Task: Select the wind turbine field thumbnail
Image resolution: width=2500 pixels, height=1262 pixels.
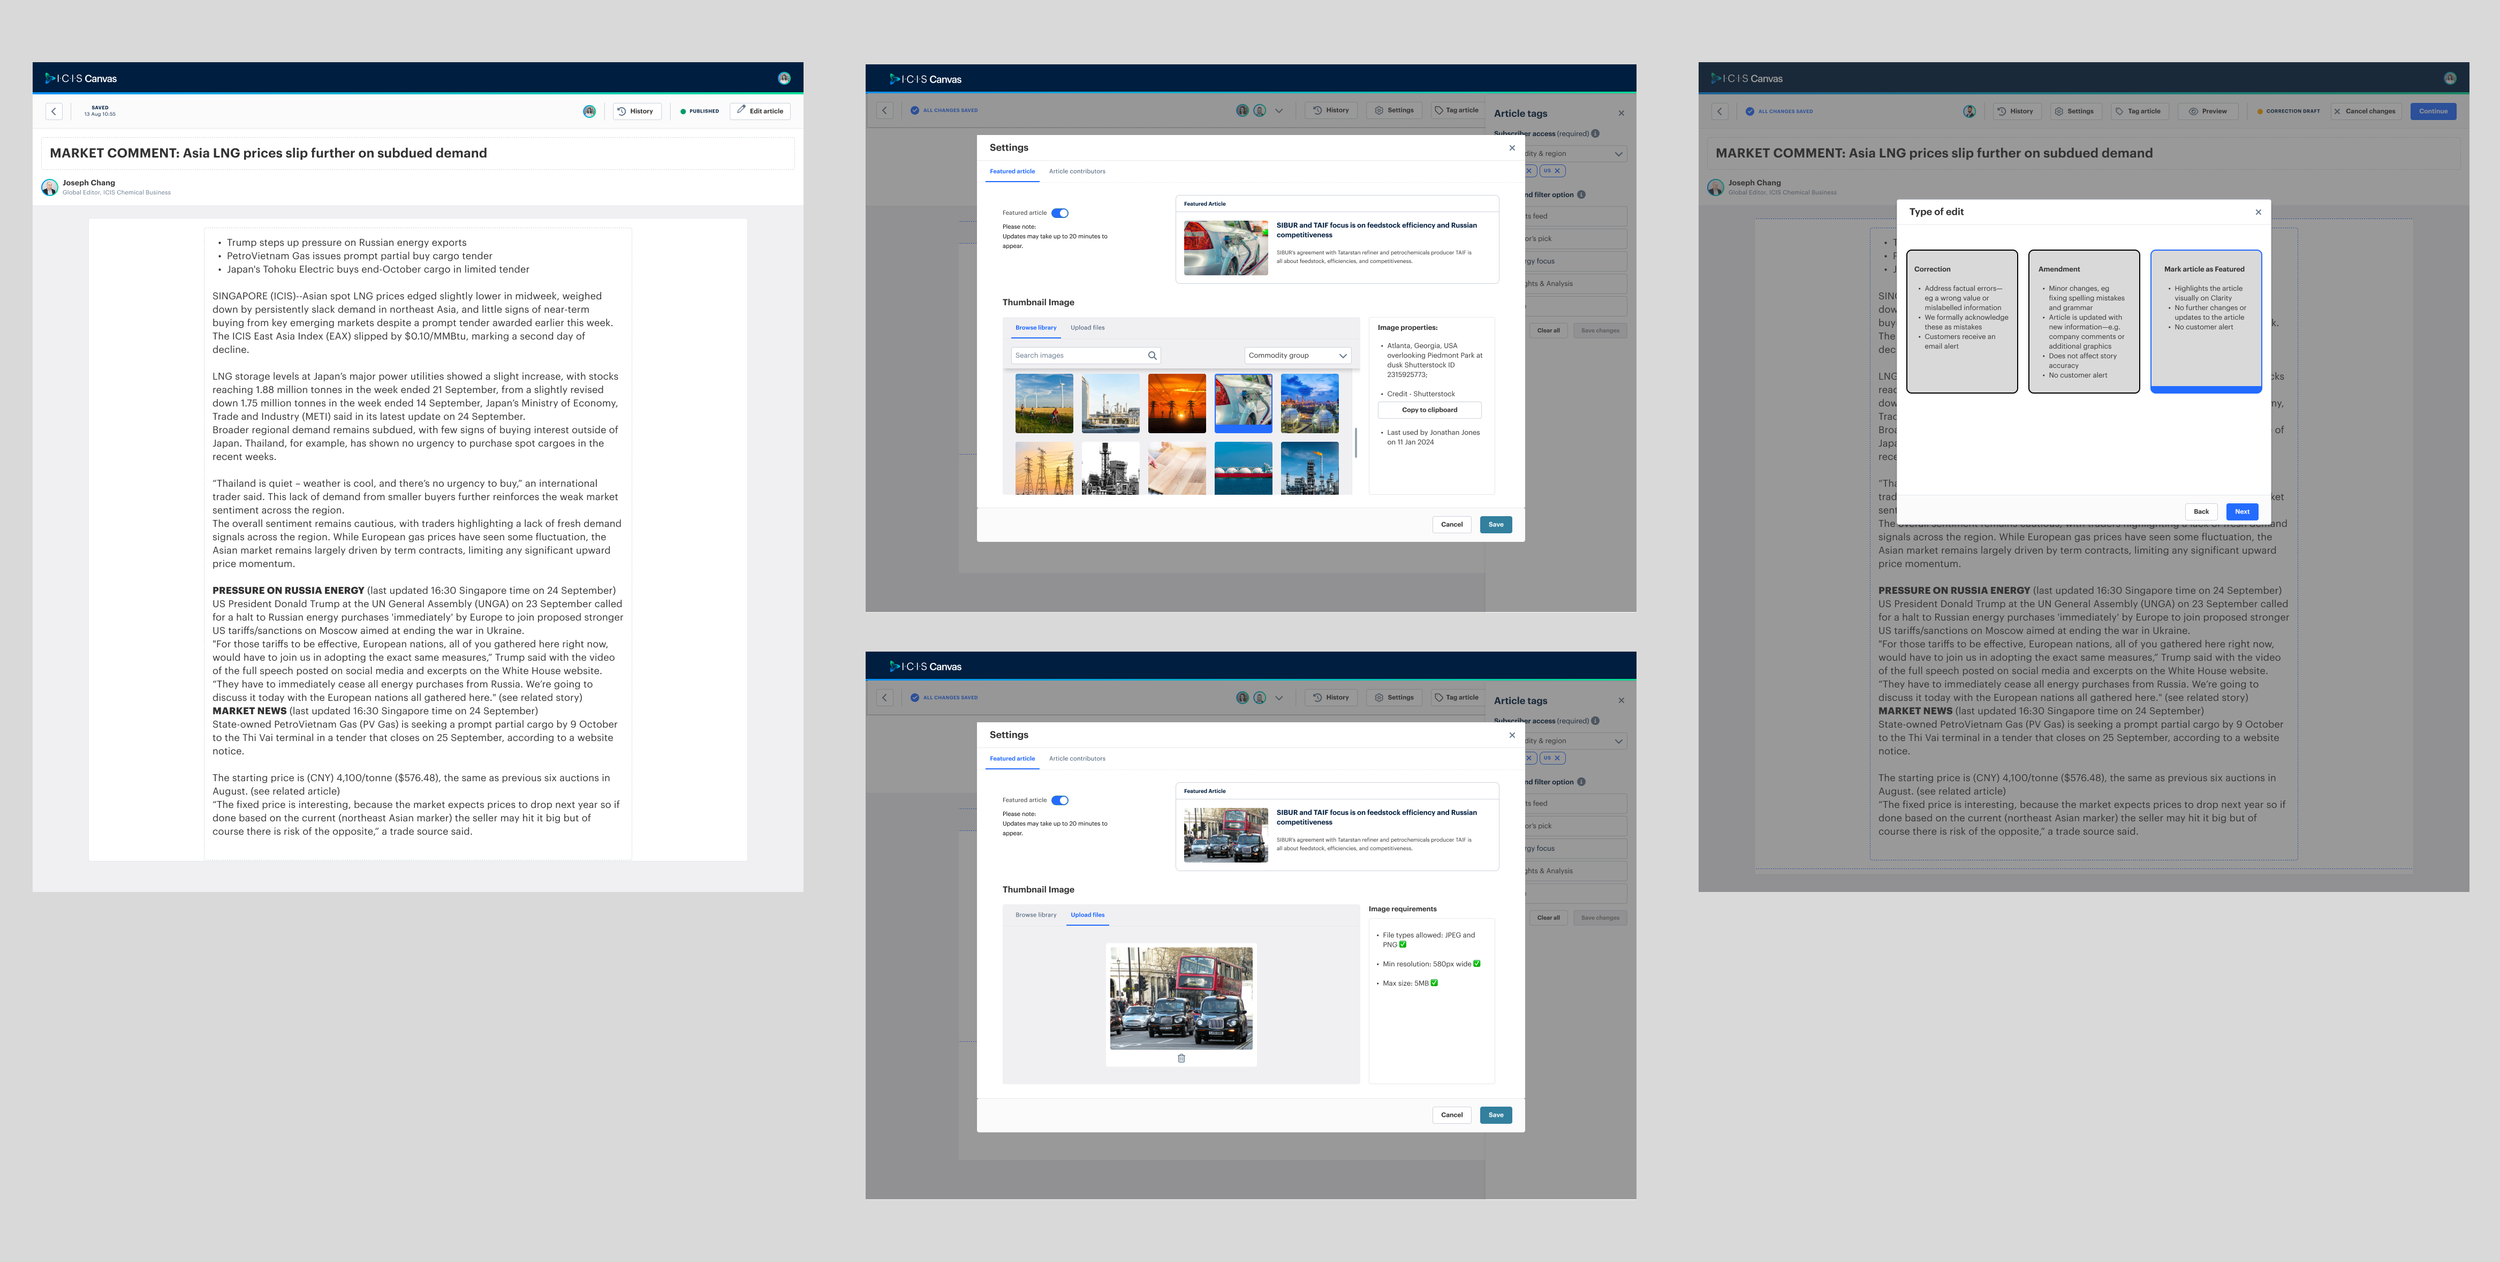Action: pos(1044,403)
